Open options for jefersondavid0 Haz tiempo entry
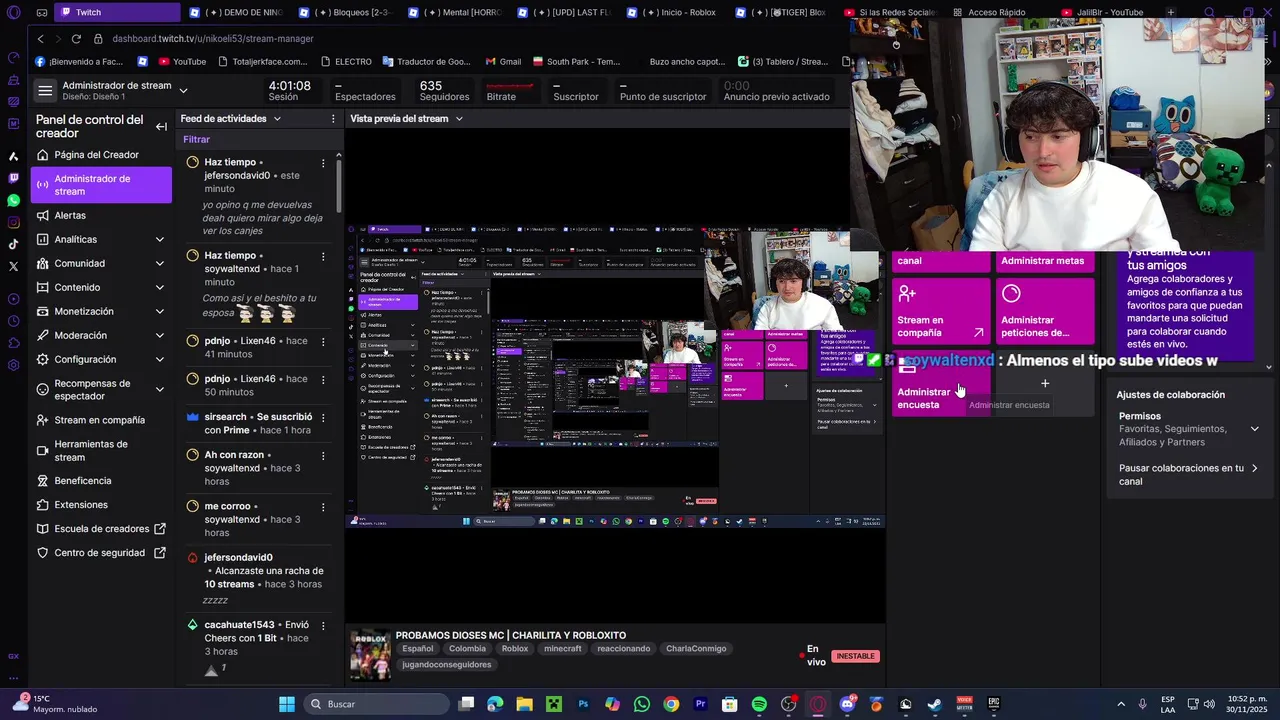This screenshot has height=720, width=1280. pos(322,162)
